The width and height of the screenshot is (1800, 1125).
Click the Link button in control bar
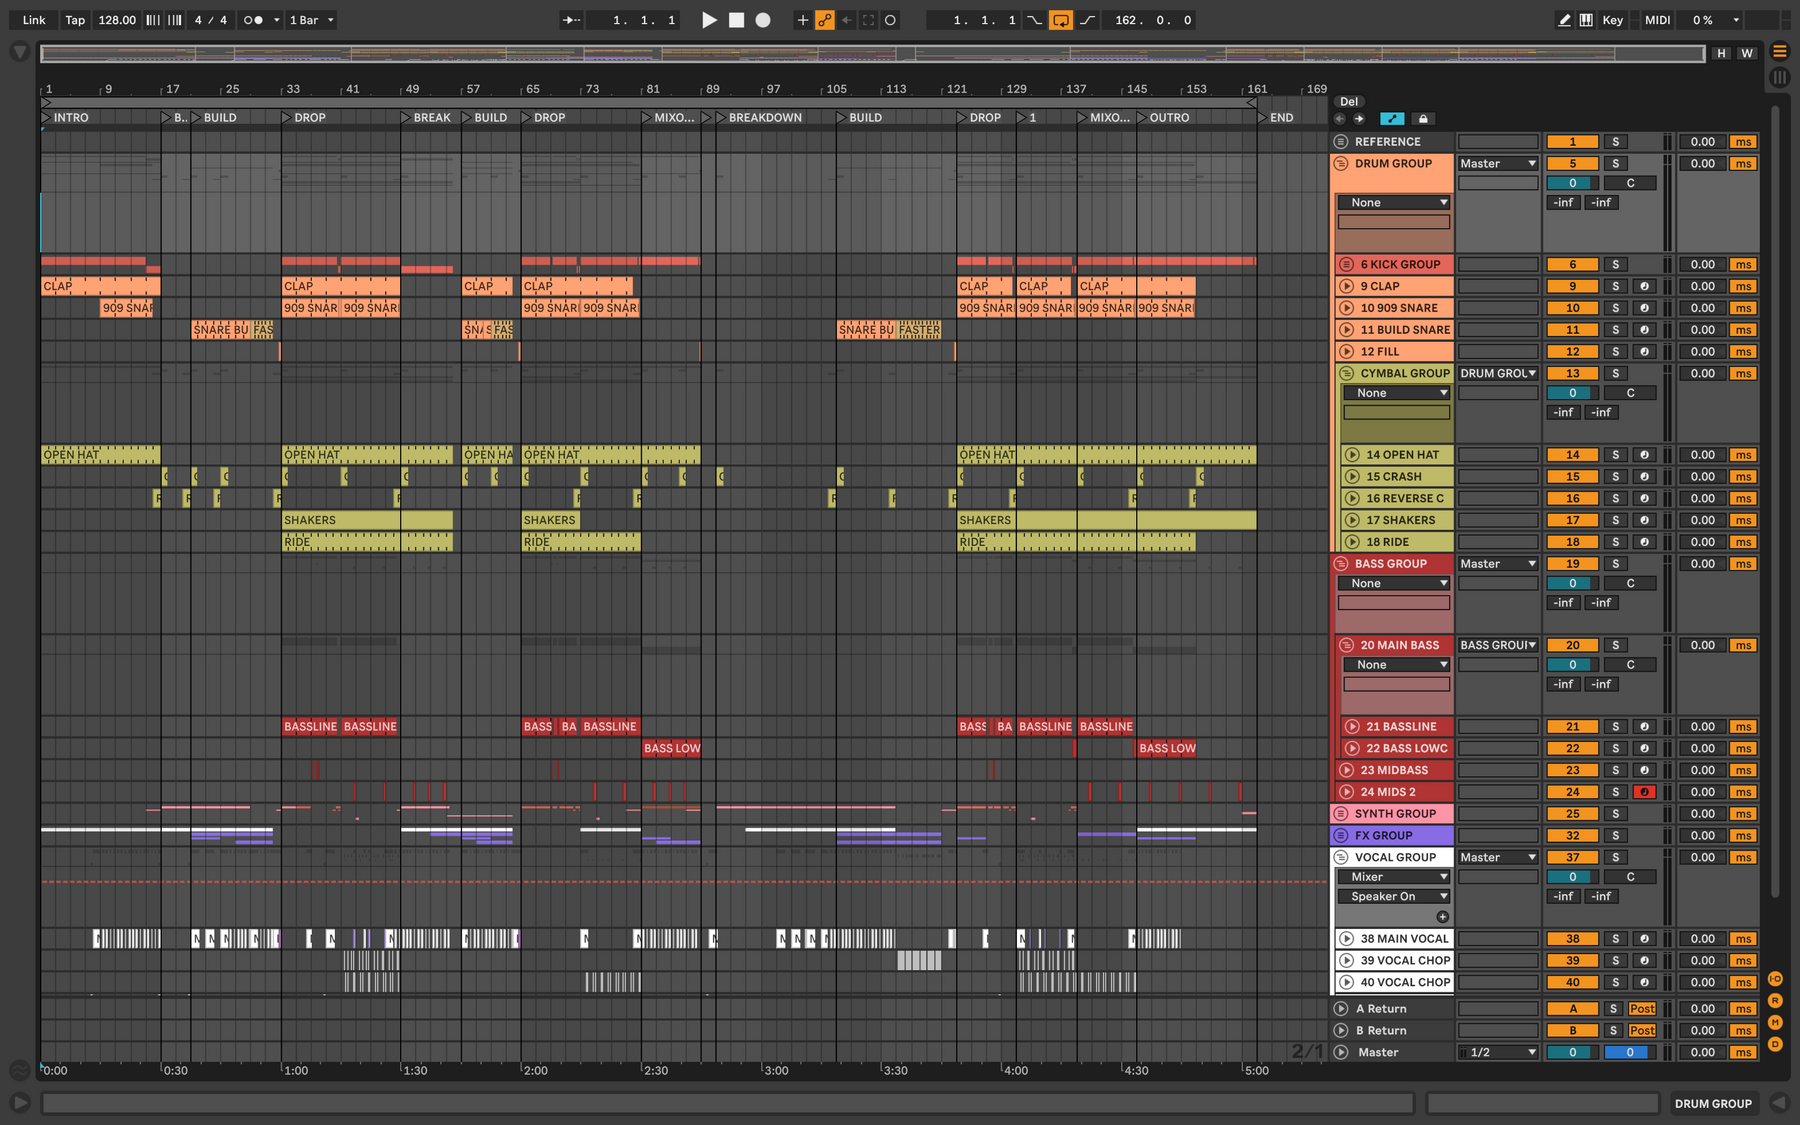pyautogui.click(x=34, y=20)
